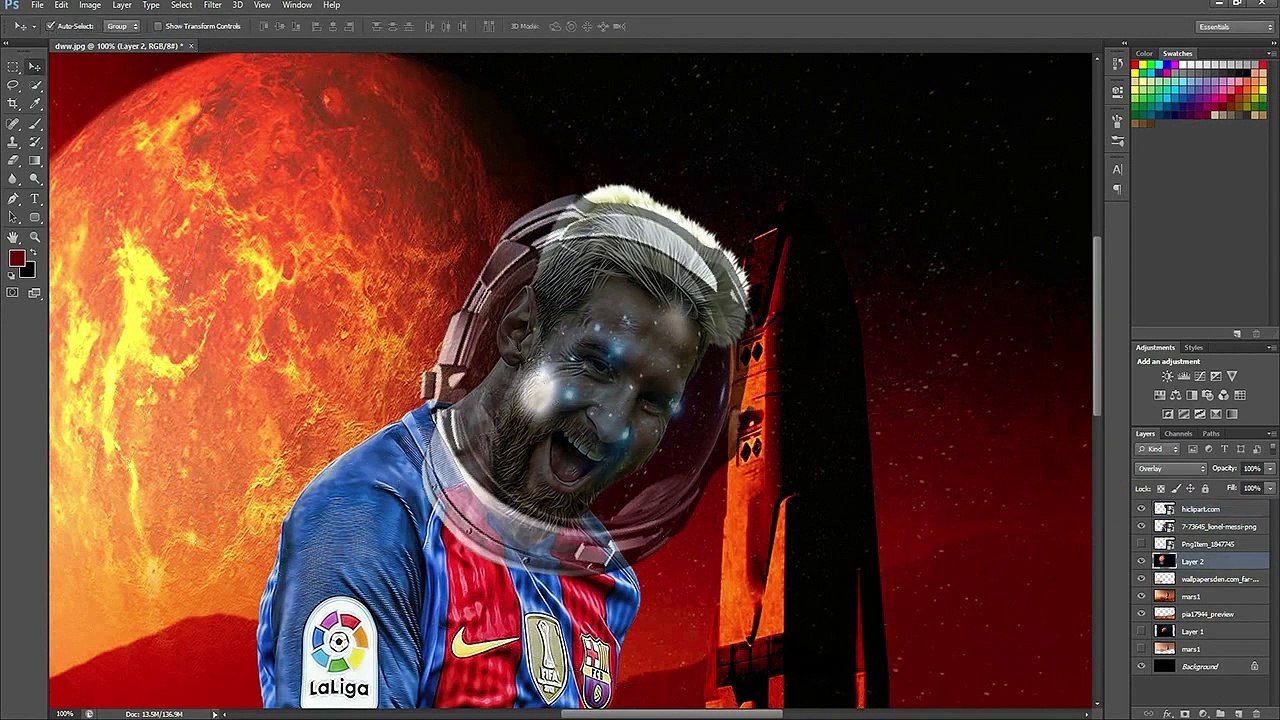Open the Window menu
1280x720 pixels.
(297, 5)
